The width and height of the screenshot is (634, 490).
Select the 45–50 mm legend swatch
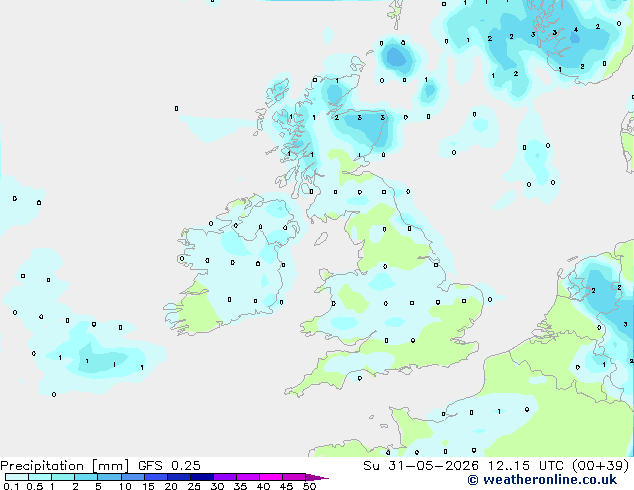[x=294, y=477]
